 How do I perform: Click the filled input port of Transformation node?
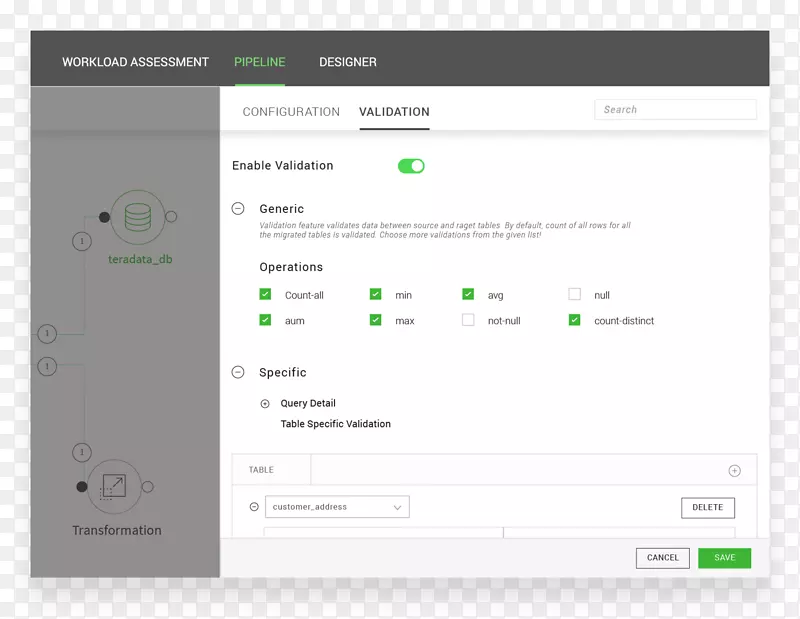coord(82,487)
